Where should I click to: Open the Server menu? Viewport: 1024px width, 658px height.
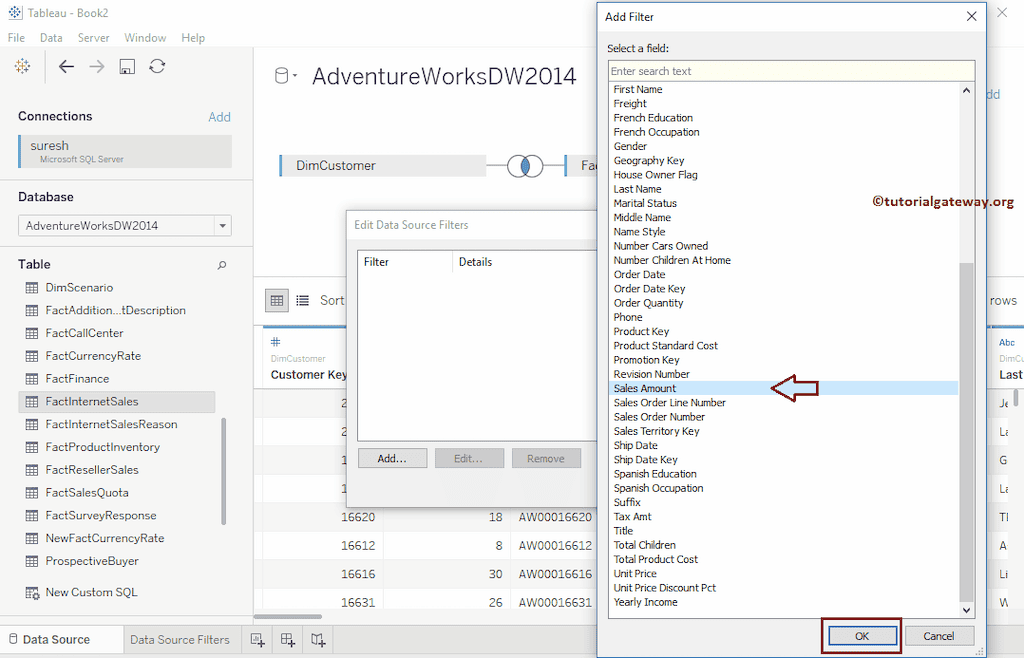94,37
